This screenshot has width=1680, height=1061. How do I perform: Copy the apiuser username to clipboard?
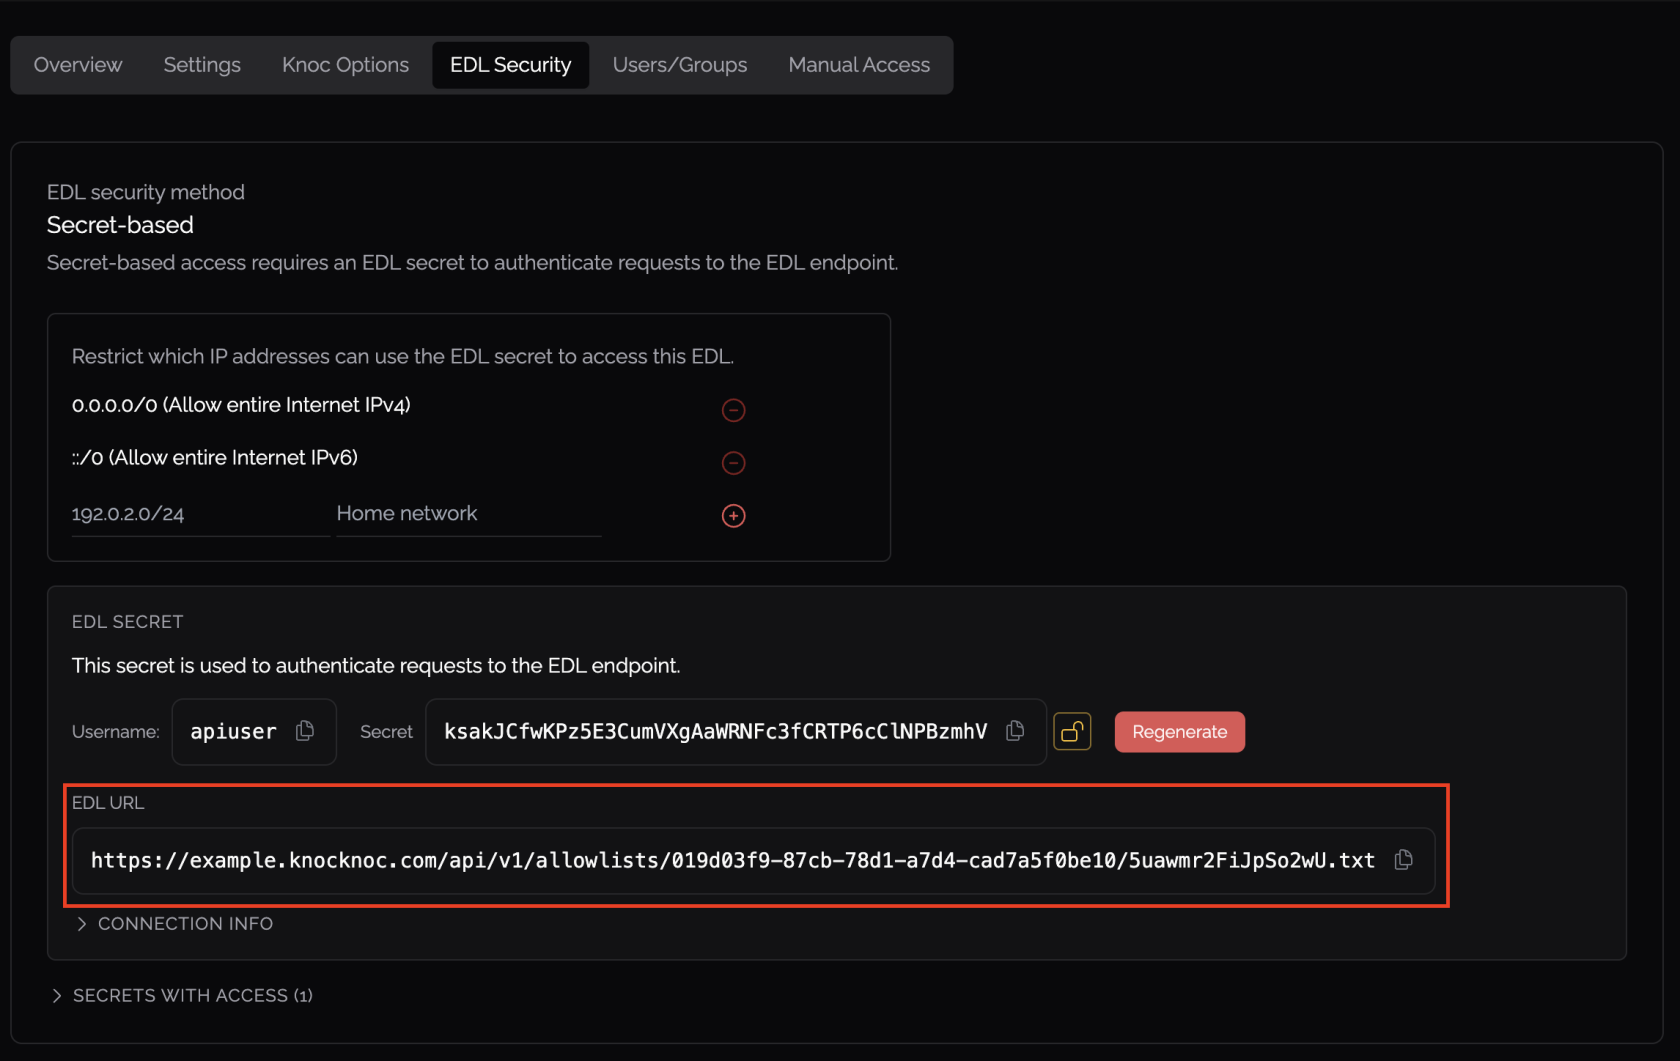(304, 731)
